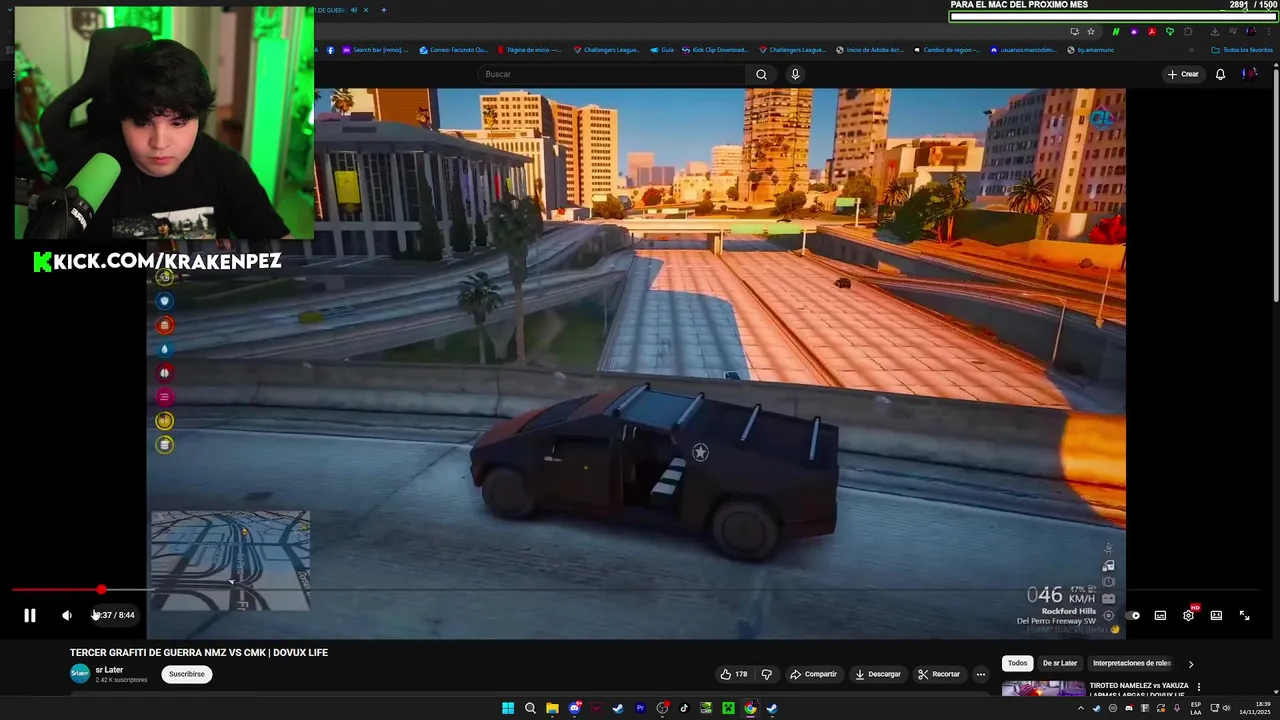This screenshot has width=1280, height=720.
Task: Bookmark this page with star icon
Action: point(1091,31)
